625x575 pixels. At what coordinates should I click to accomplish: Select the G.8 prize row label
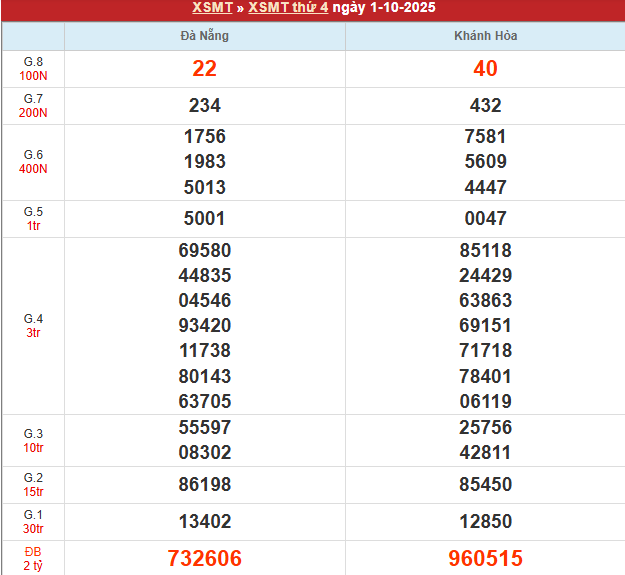(33, 69)
